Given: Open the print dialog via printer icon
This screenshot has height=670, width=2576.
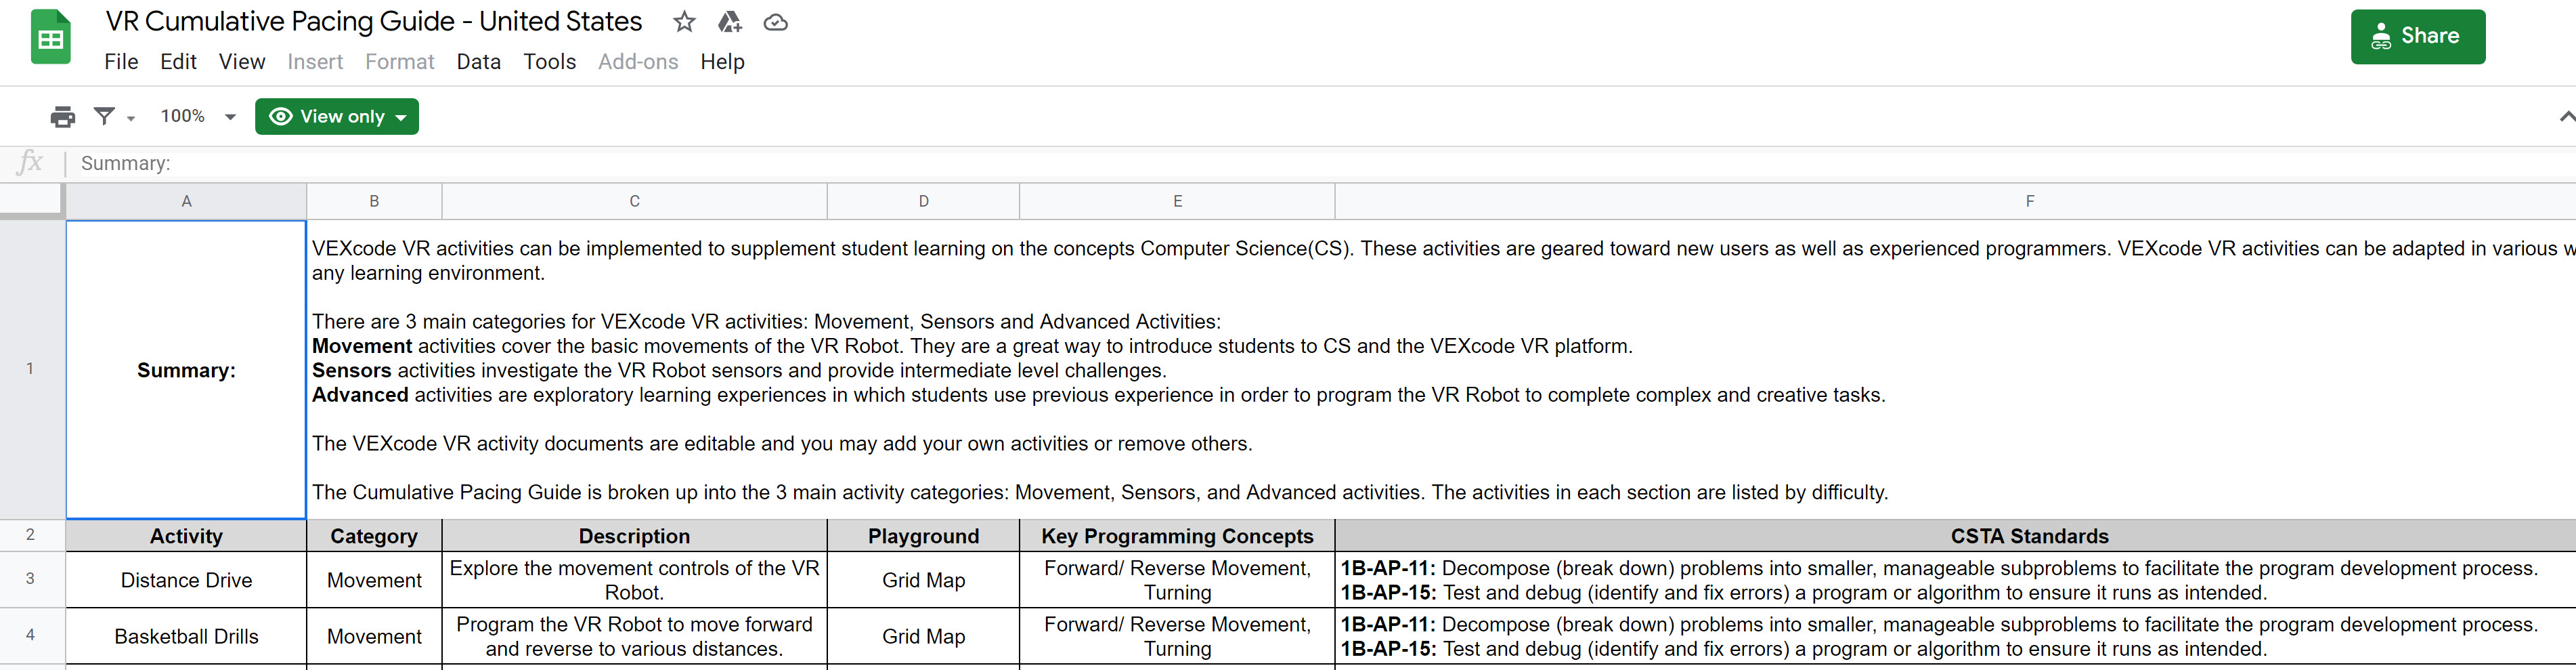Looking at the screenshot, I should pyautogui.click(x=62, y=116).
